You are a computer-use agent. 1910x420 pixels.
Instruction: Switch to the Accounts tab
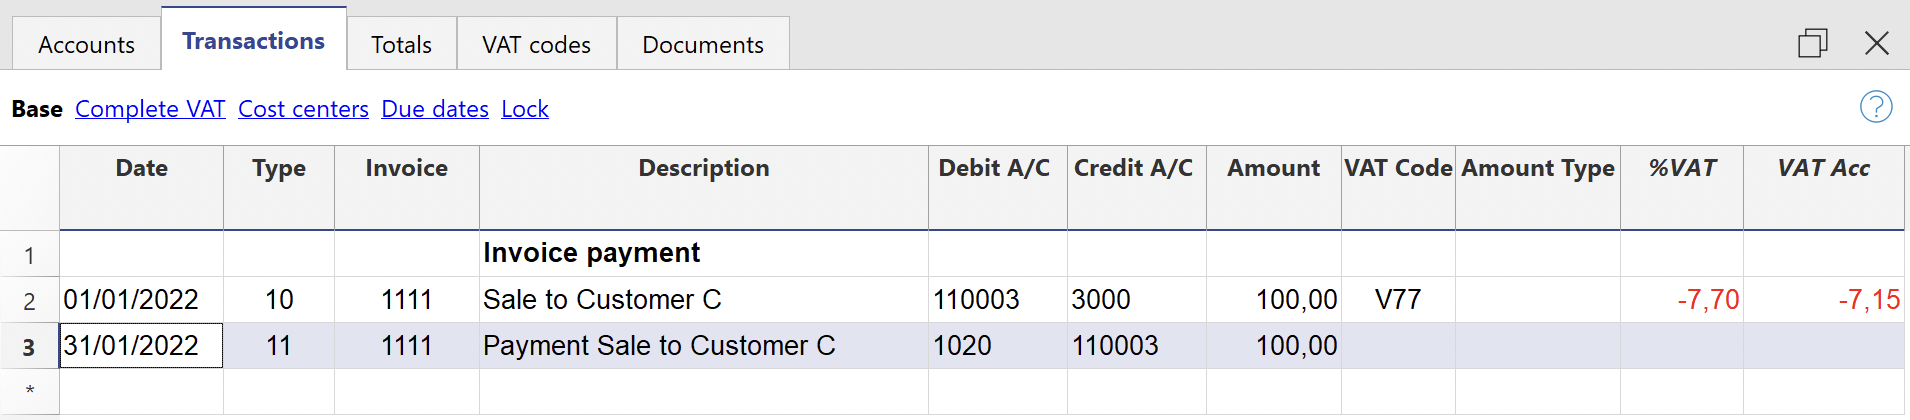[x=86, y=45]
